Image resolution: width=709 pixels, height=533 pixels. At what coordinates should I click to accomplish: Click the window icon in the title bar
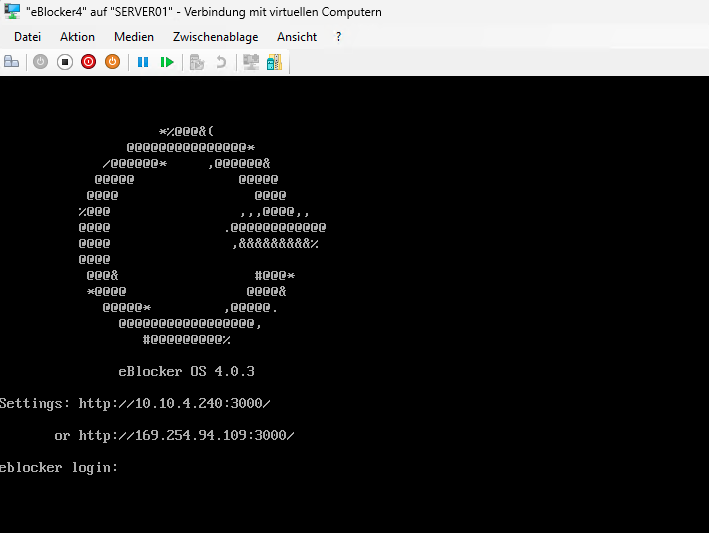13,12
